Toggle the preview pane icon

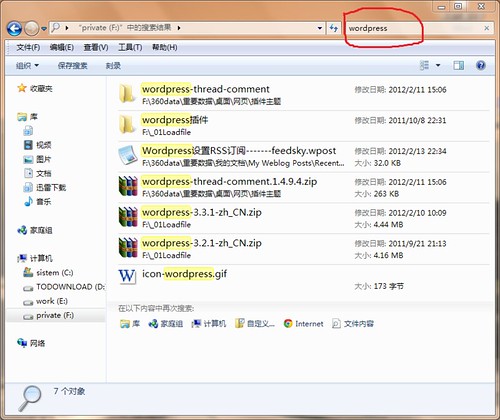(x=459, y=65)
